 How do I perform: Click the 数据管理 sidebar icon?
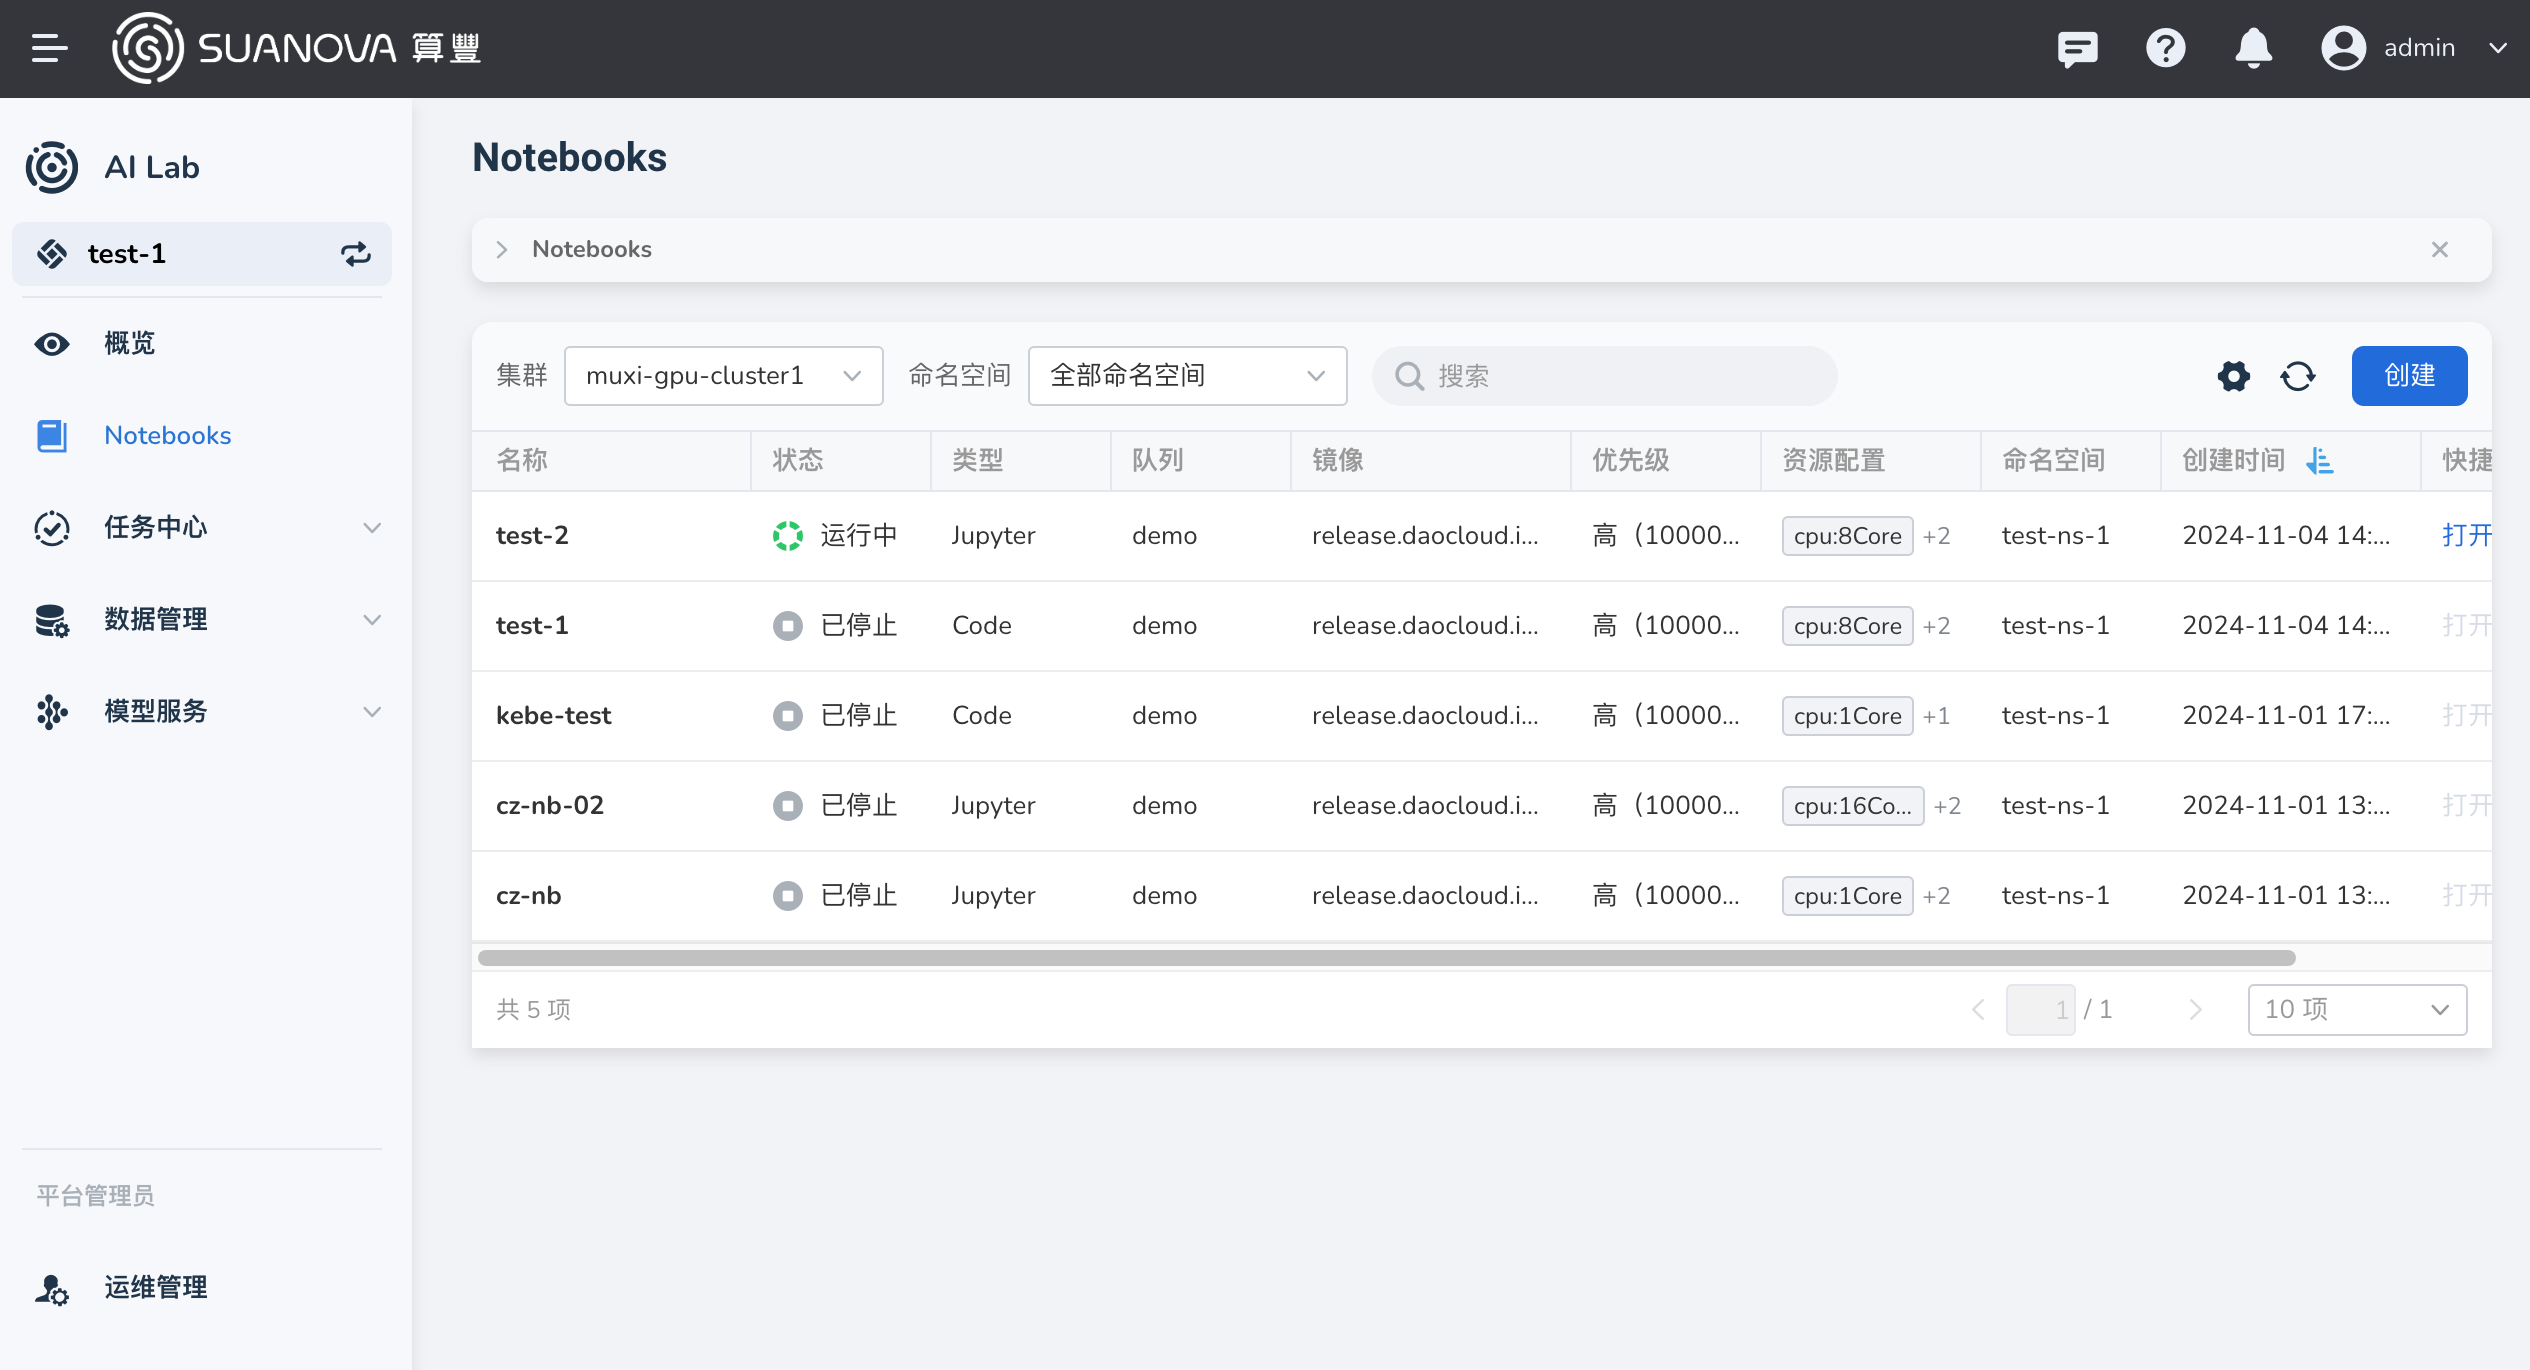pos(52,620)
